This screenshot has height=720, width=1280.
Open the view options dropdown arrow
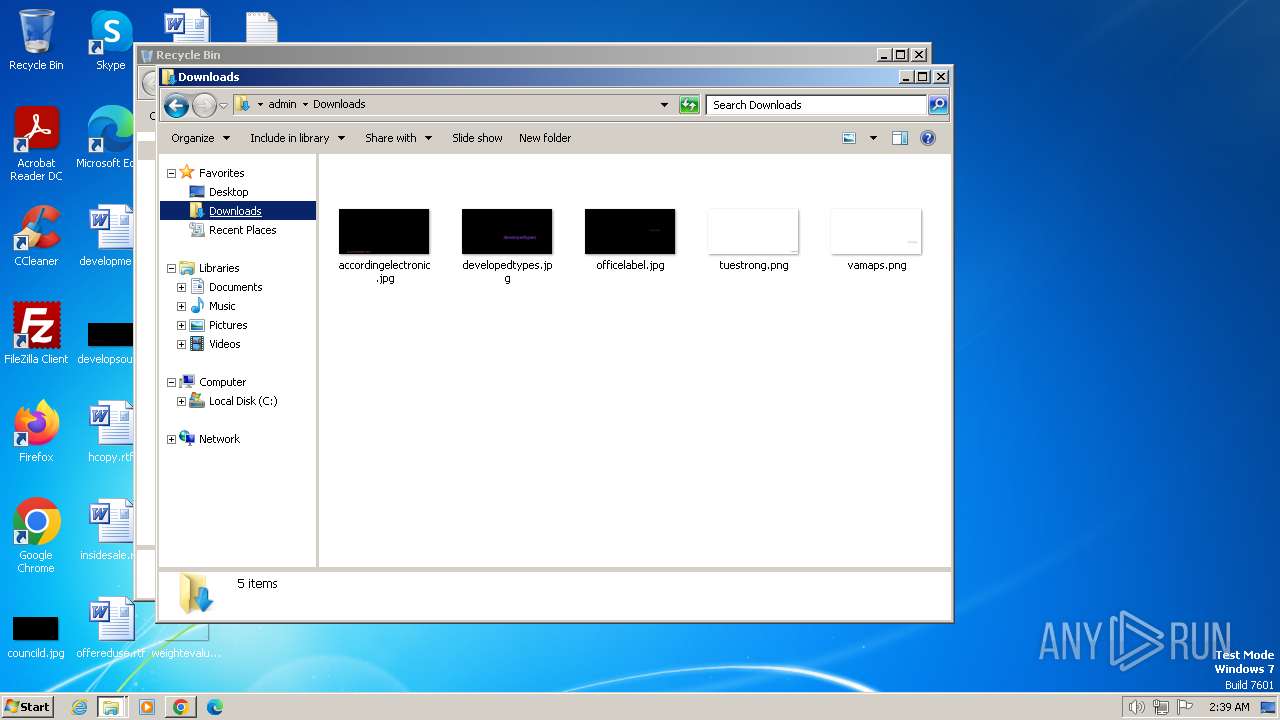coord(873,138)
